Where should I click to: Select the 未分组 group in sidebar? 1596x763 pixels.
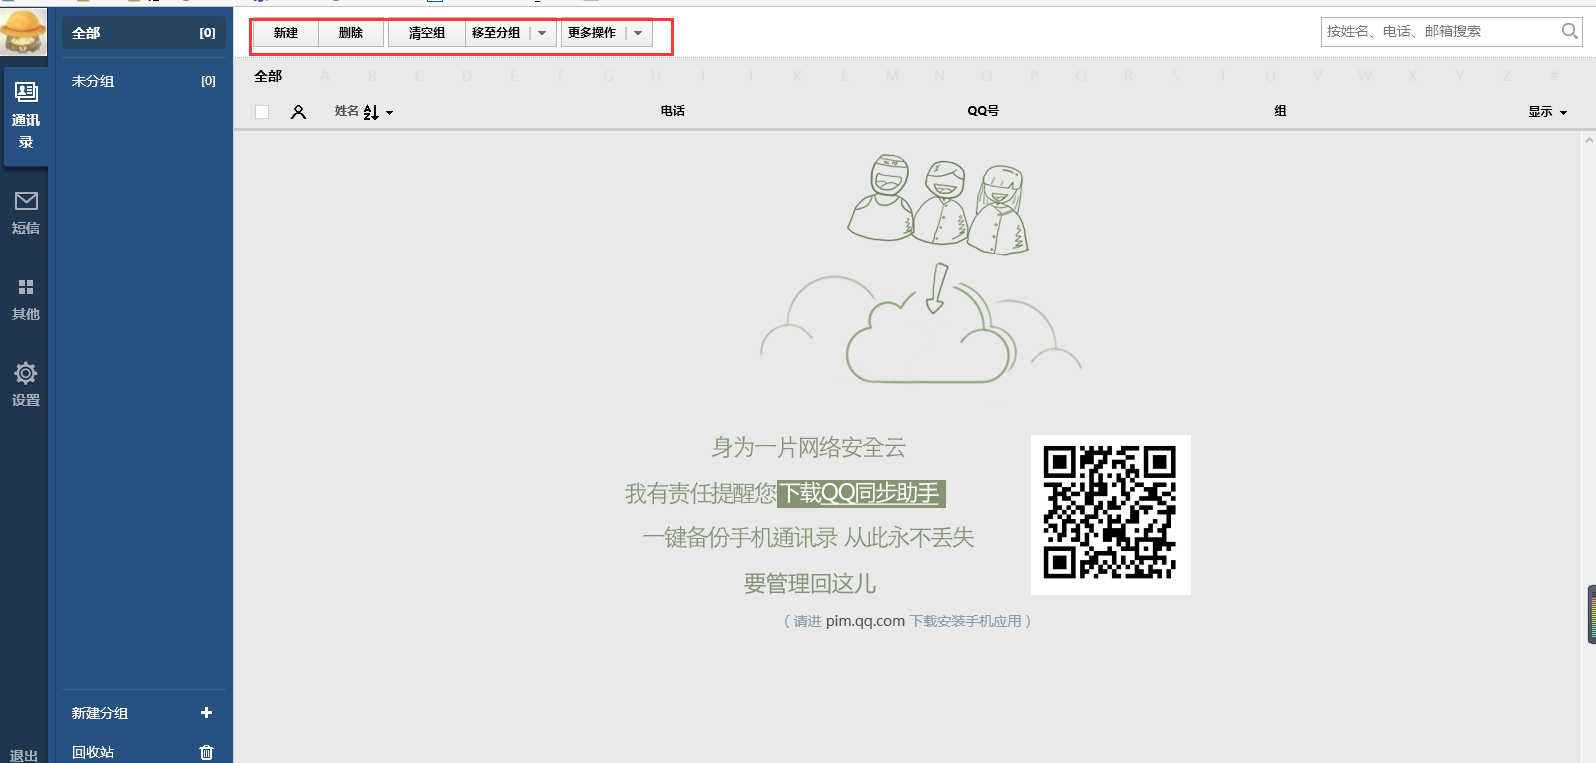click(x=143, y=81)
